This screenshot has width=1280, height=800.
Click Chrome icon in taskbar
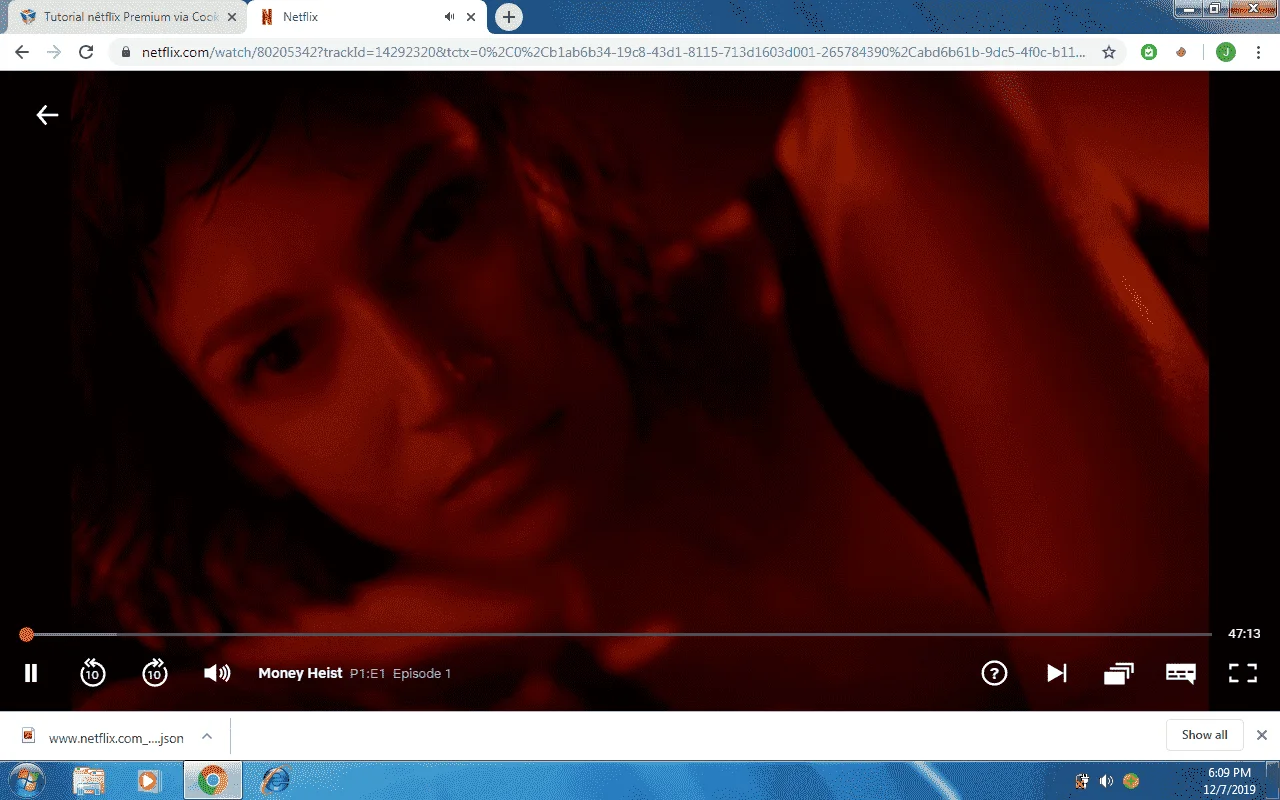coord(212,781)
